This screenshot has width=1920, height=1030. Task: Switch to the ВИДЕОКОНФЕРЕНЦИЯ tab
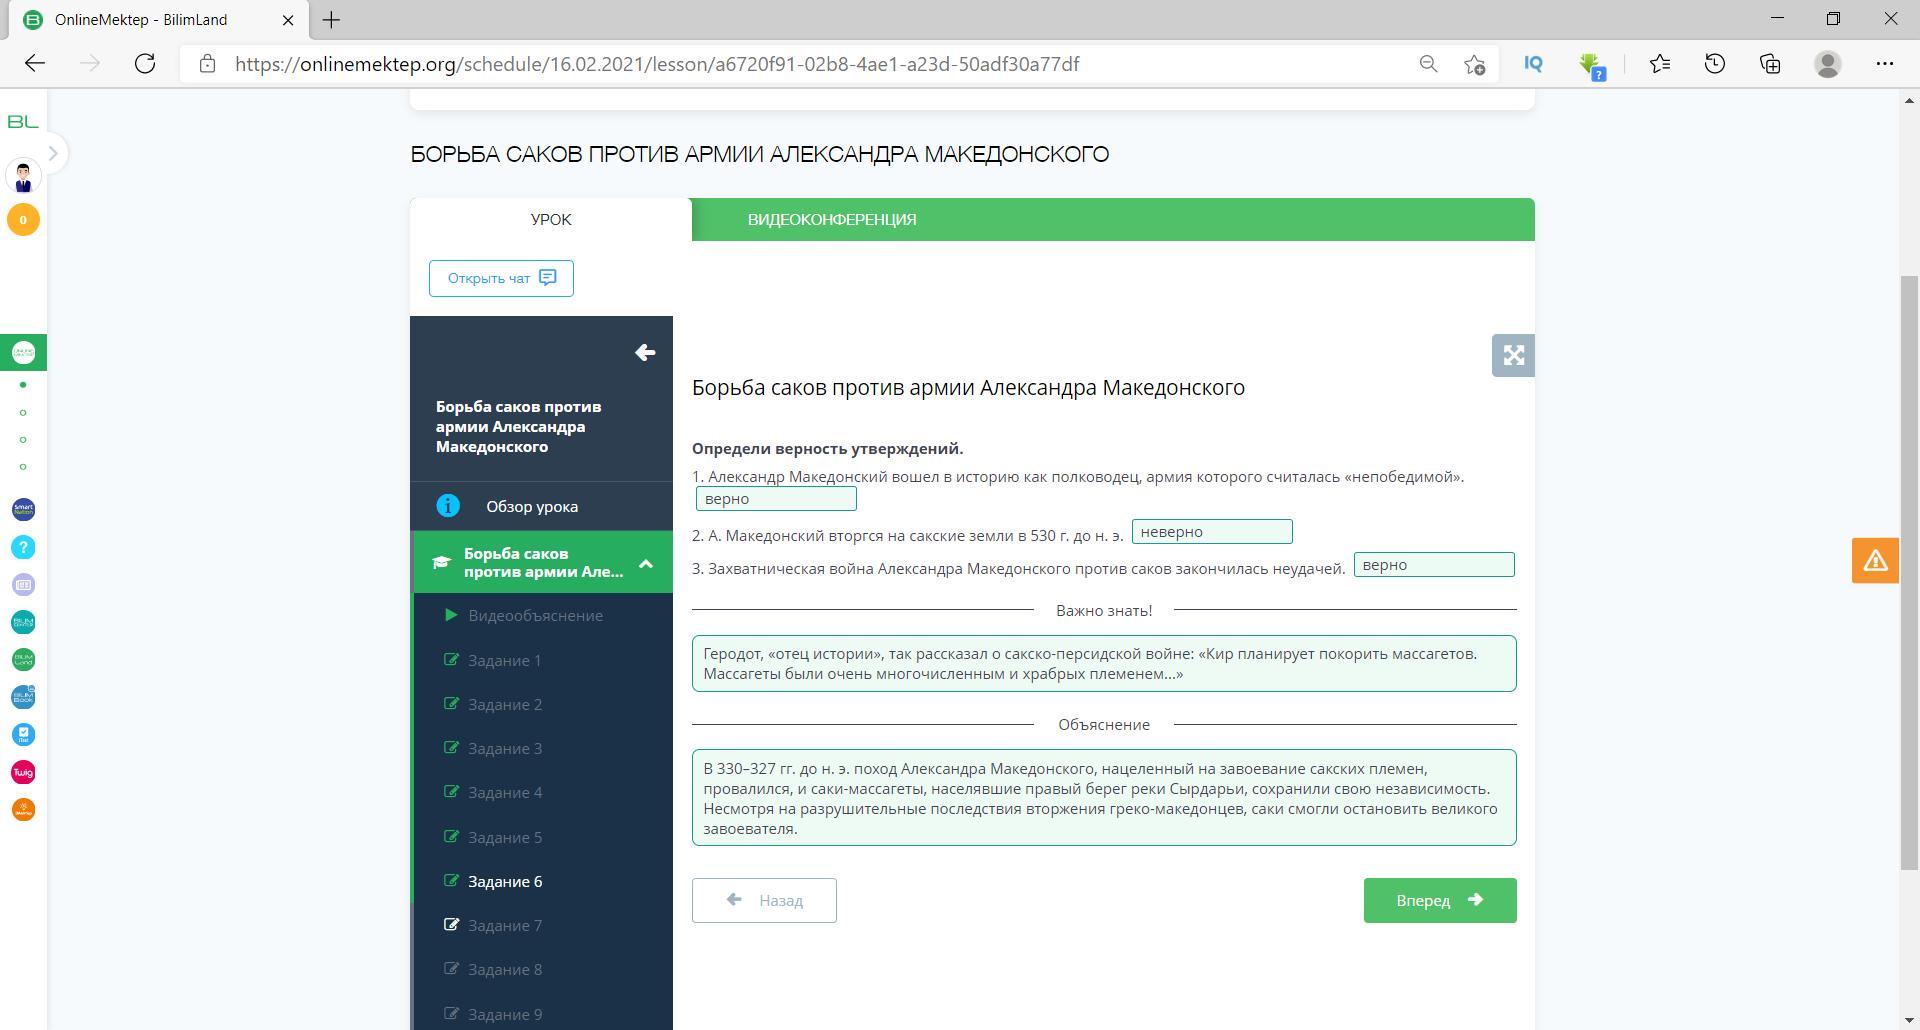click(832, 219)
